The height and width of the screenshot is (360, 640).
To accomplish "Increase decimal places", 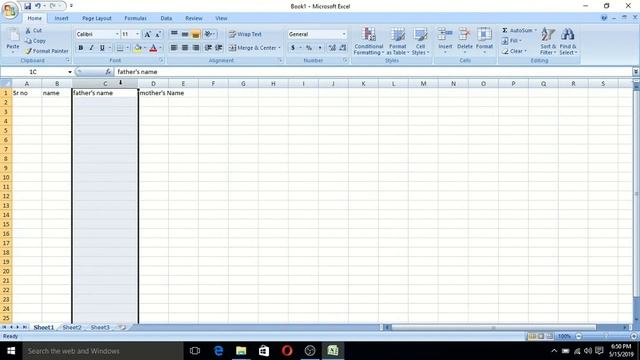I will pyautogui.click(x=332, y=48).
